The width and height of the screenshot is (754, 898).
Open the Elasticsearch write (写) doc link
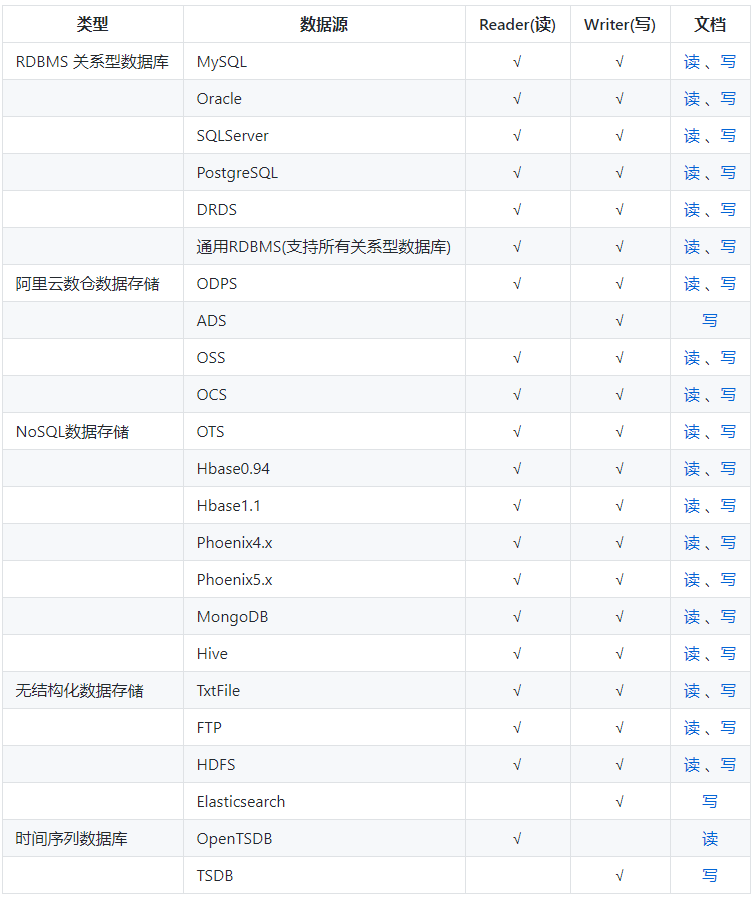[x=710, y=802]
